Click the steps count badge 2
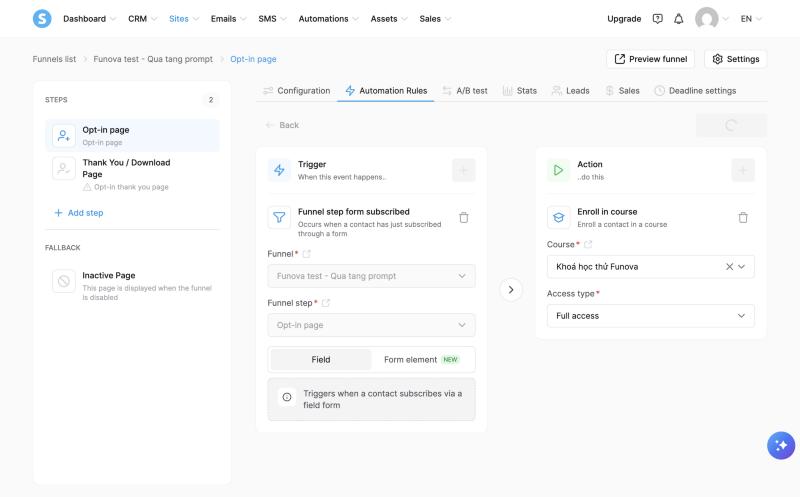Image resolution: width=800 pixels, height=497 pixels. (x=211, y=100)
